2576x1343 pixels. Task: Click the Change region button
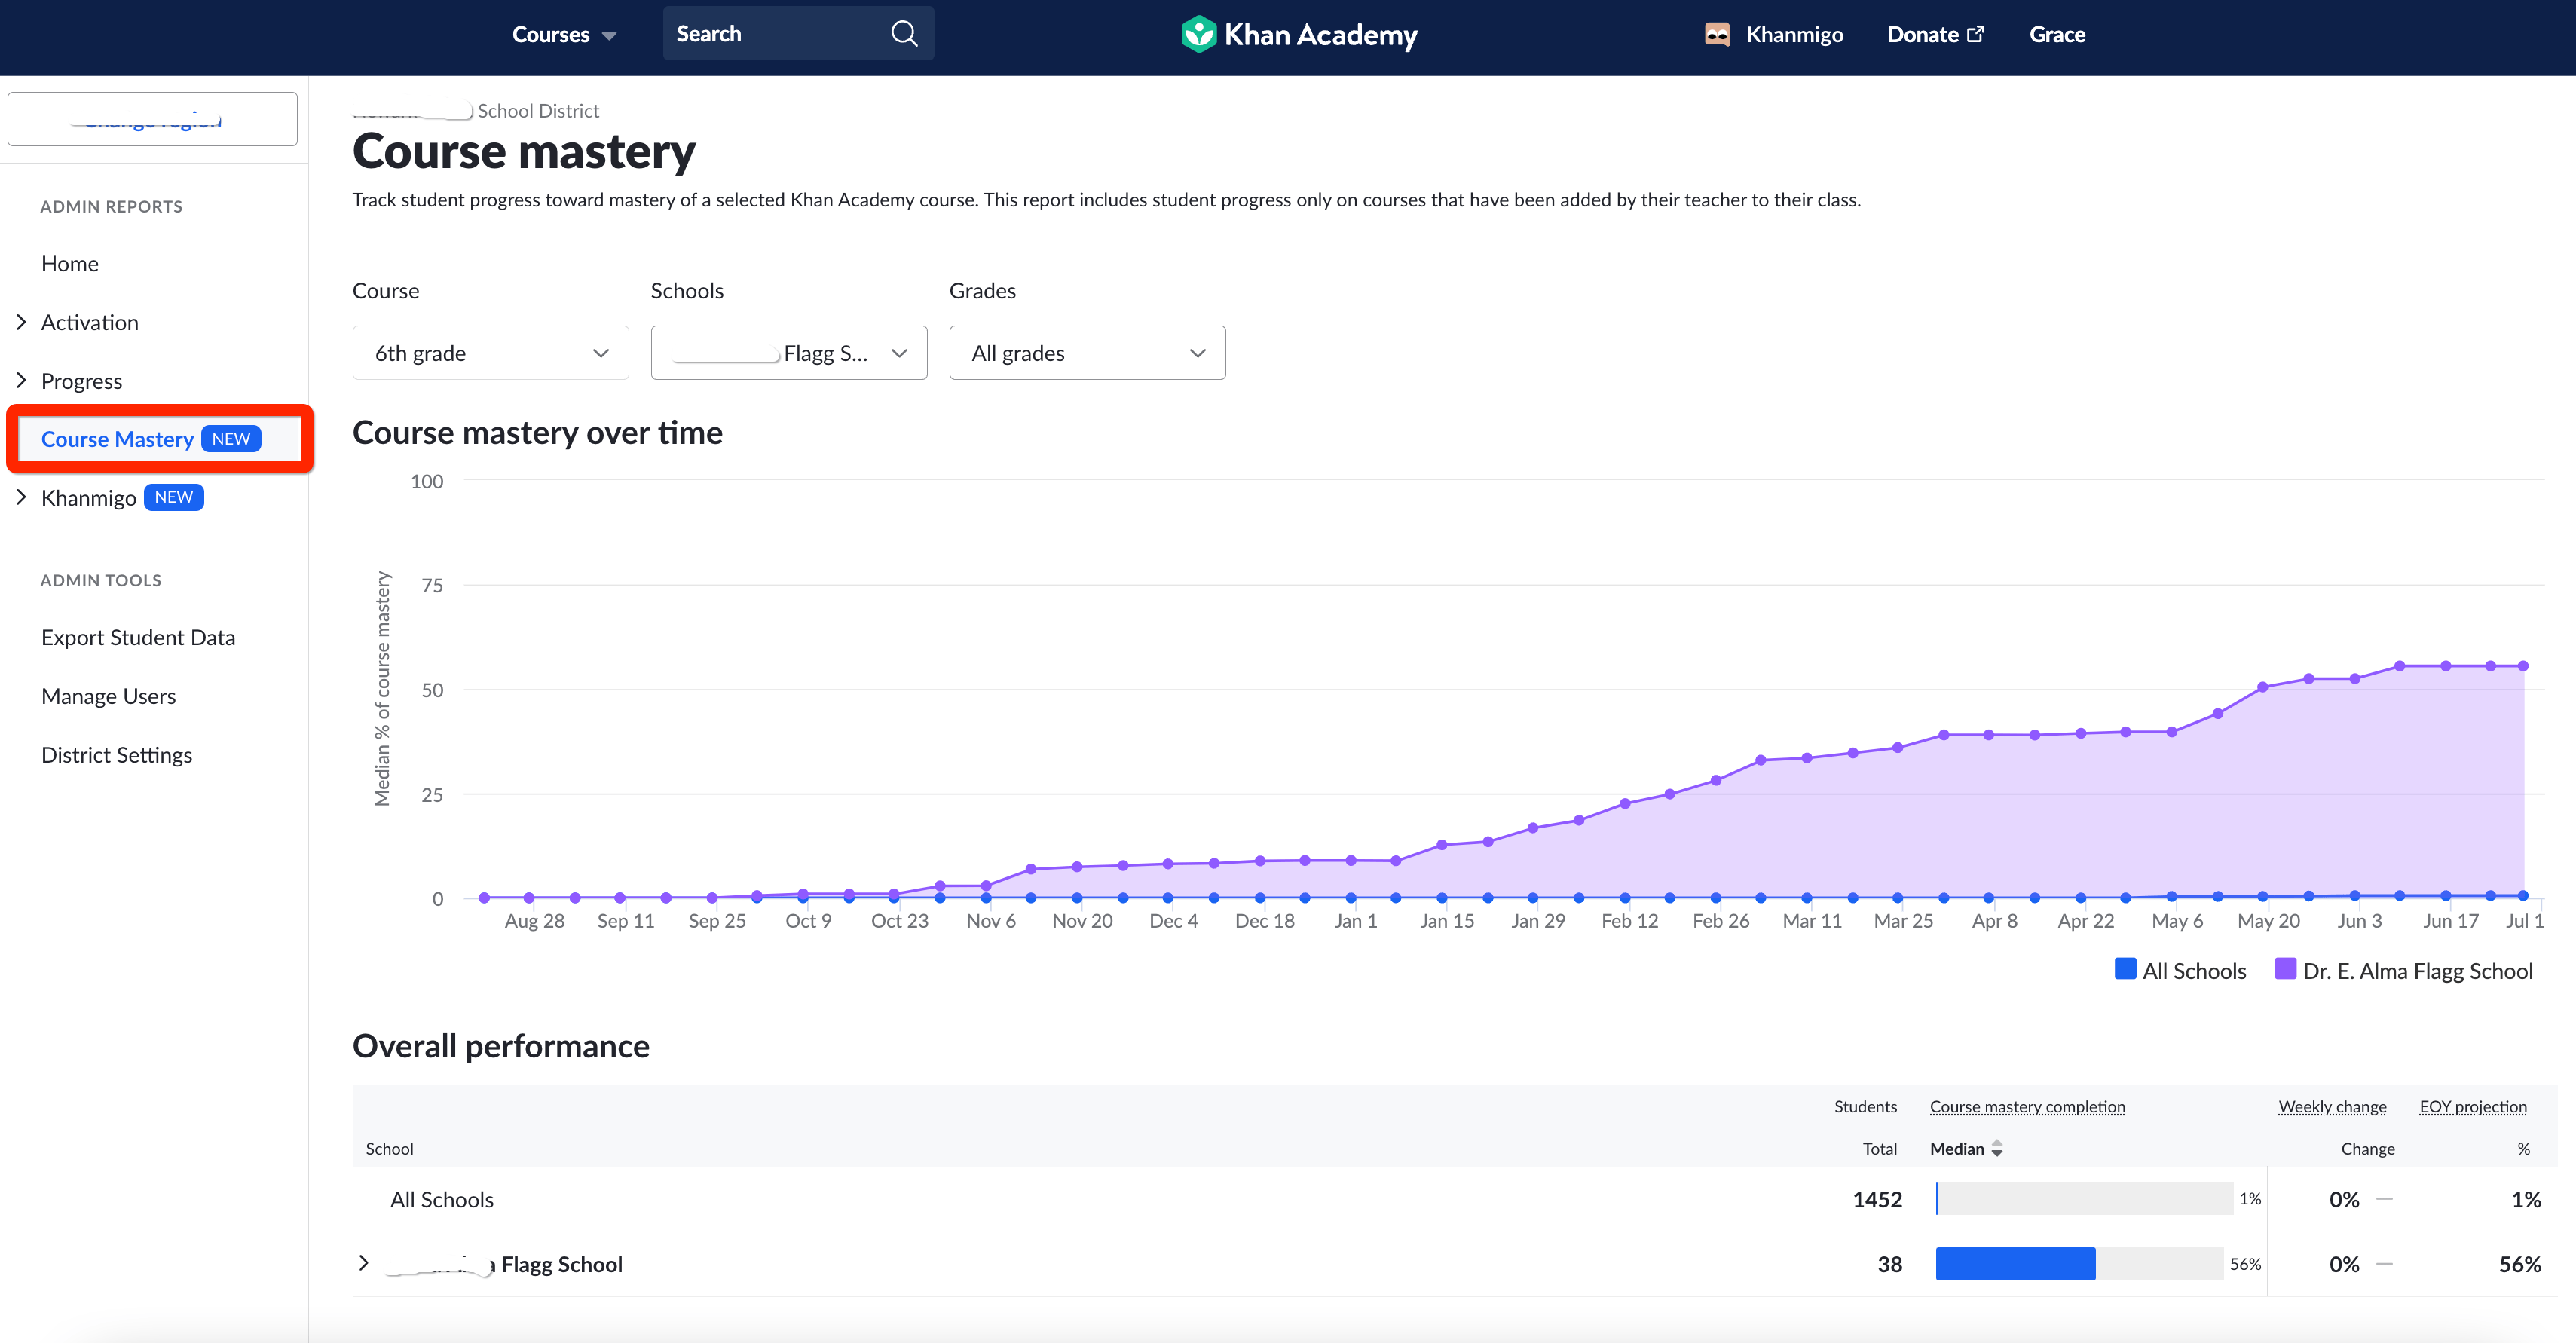pyautogui.click(x=152, y=119)
